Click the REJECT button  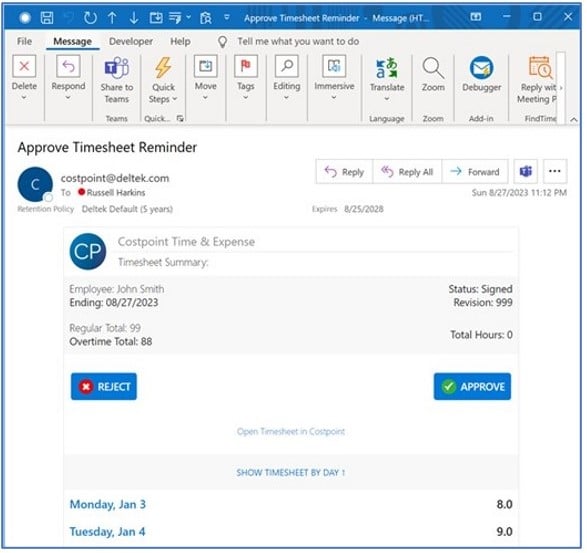point(104,386)
